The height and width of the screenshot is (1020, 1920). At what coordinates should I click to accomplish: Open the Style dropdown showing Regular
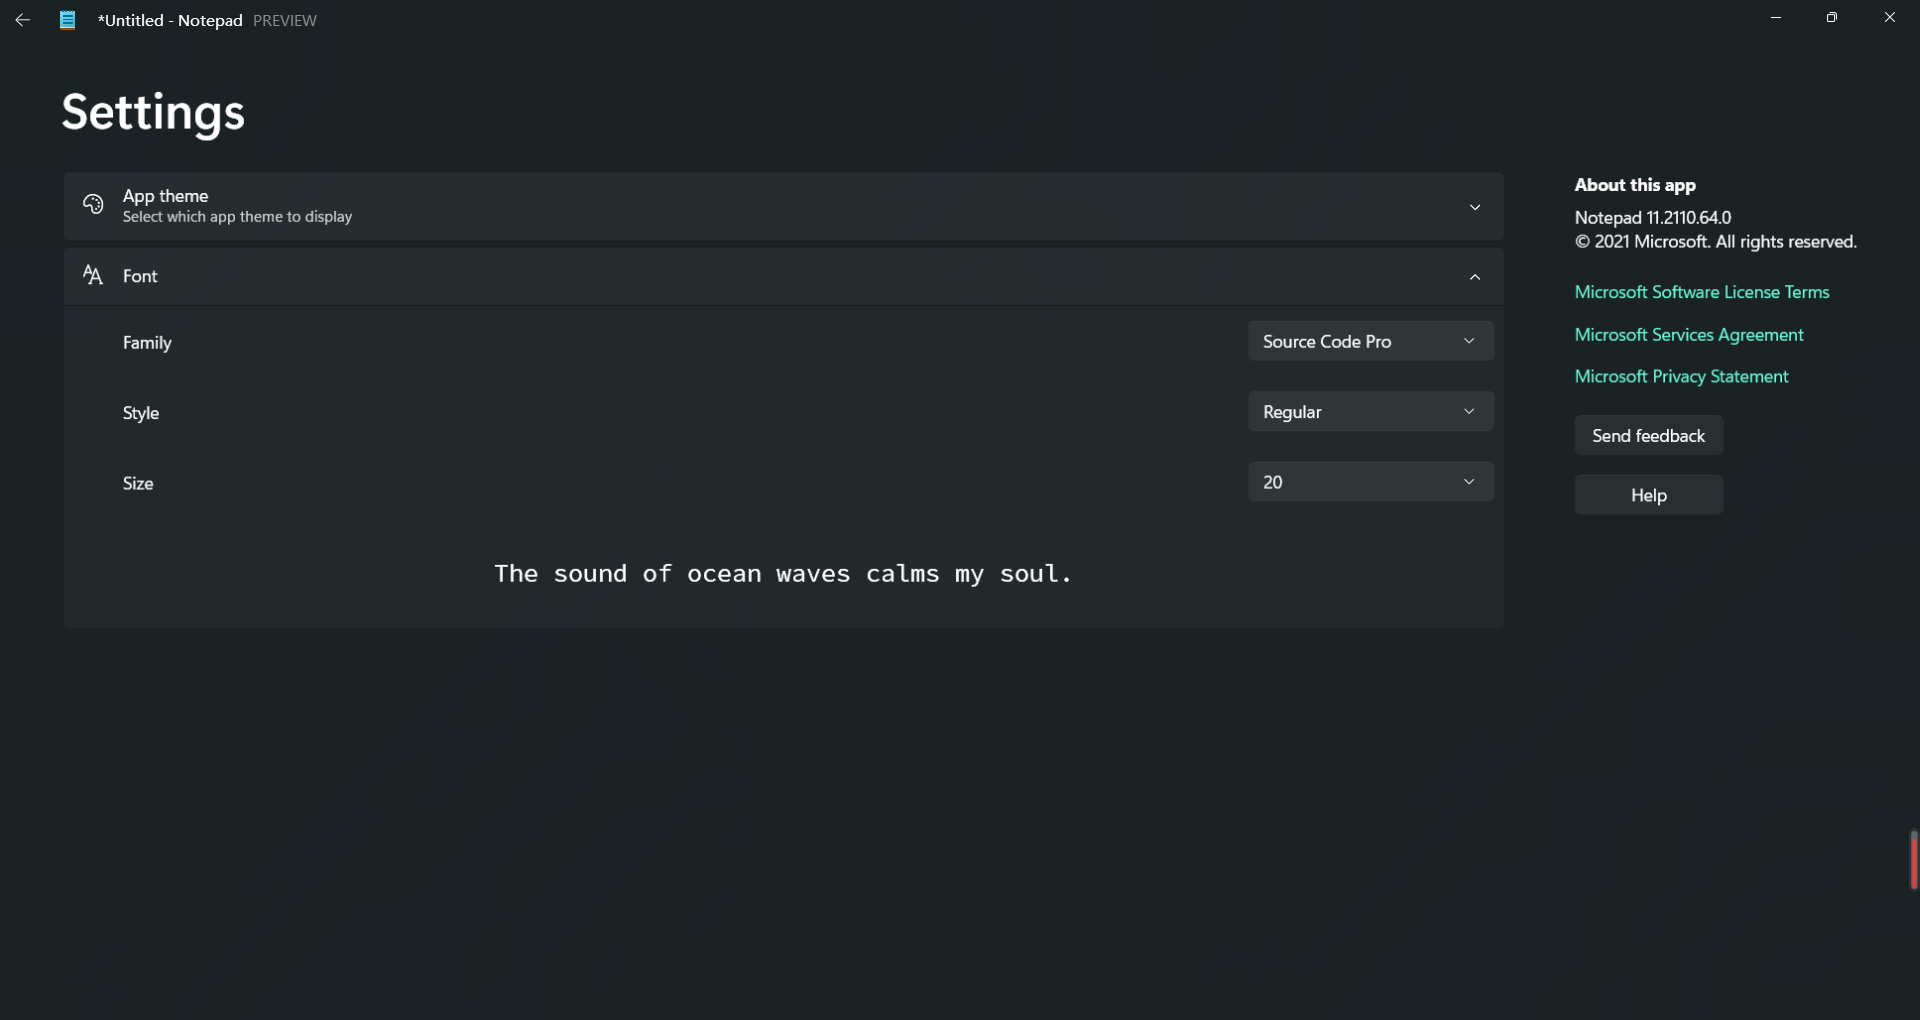pyautogui.click(x=1371, y=412)
